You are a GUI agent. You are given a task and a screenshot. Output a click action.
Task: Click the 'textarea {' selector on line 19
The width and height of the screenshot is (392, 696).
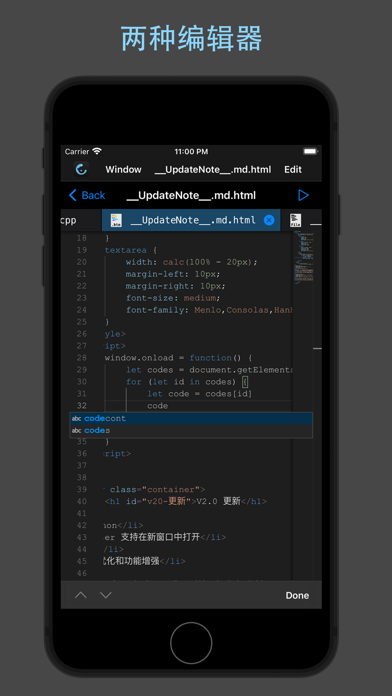[x=131, y=250]
